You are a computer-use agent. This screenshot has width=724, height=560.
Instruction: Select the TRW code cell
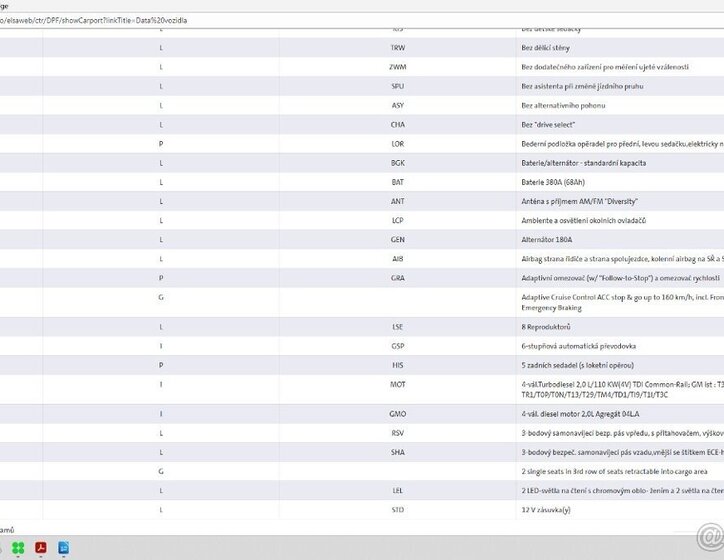point(398,47)
